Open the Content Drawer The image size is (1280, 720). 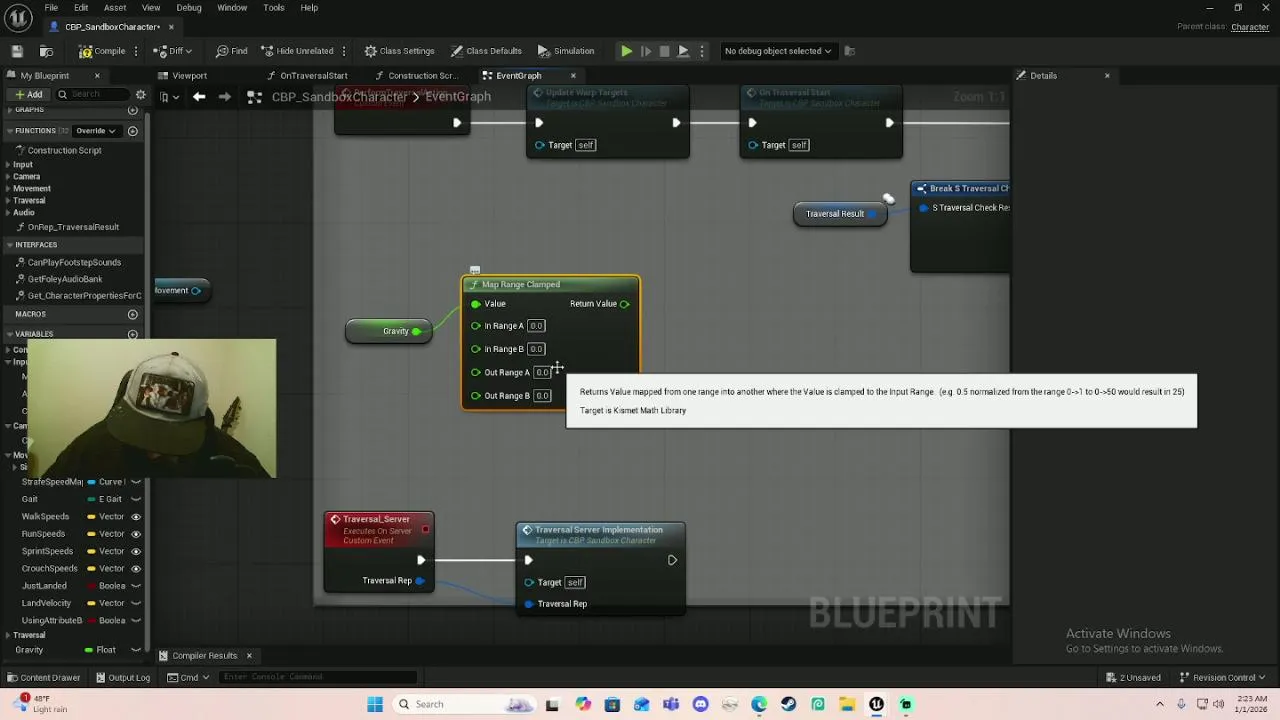click(x=43, y=678)
